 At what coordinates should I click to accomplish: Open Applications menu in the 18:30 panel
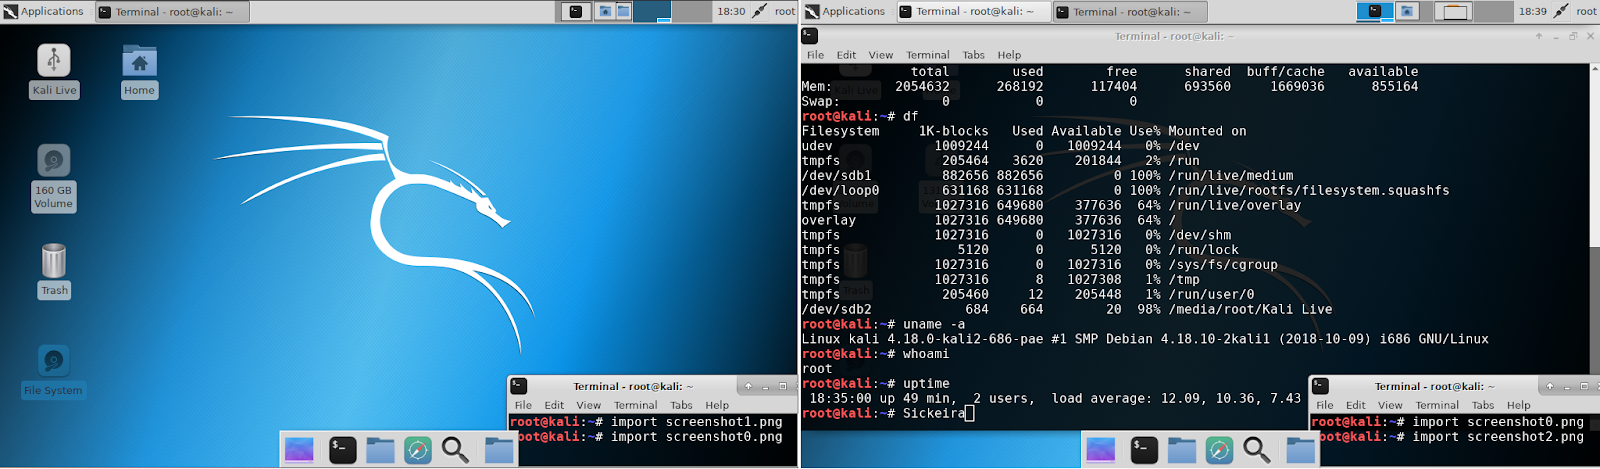[x=44, y=11]
